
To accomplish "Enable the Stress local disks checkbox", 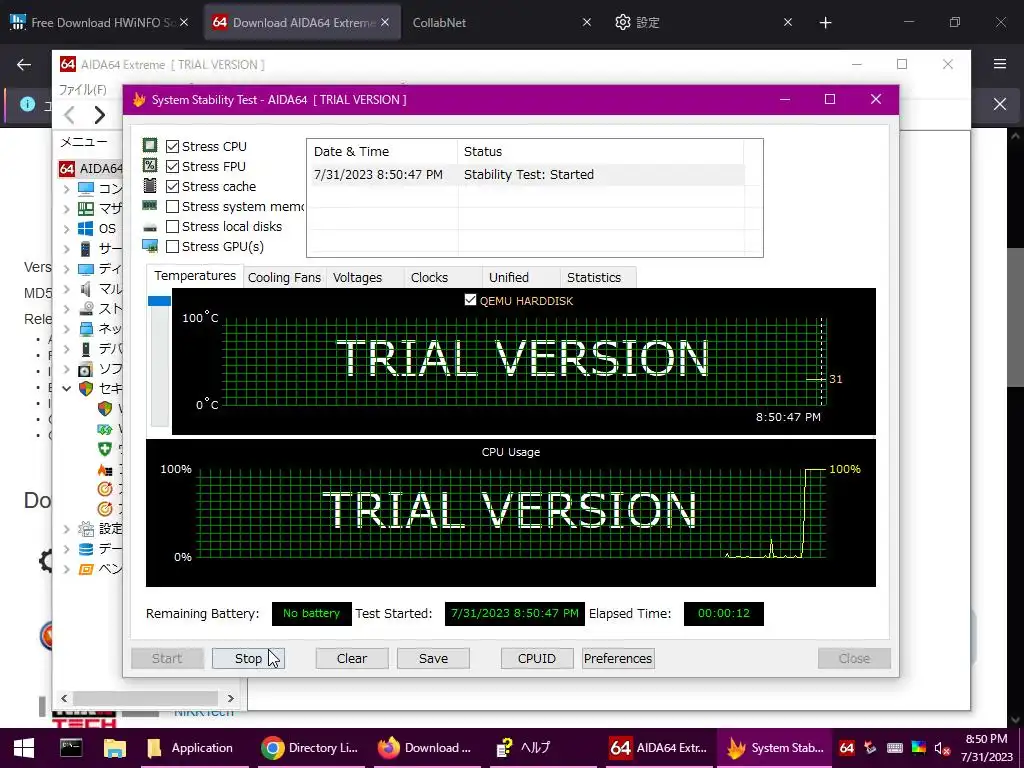I will tap(172, 227).
